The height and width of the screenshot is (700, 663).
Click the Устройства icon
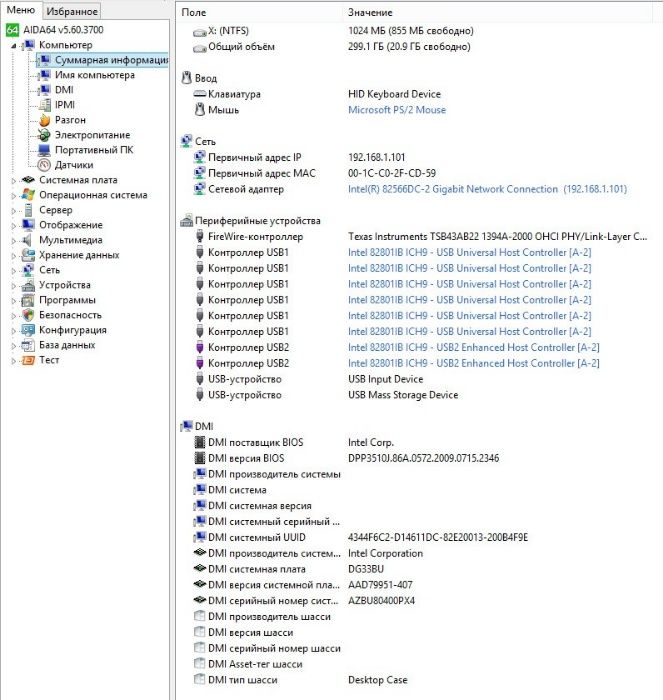point(28,285)
